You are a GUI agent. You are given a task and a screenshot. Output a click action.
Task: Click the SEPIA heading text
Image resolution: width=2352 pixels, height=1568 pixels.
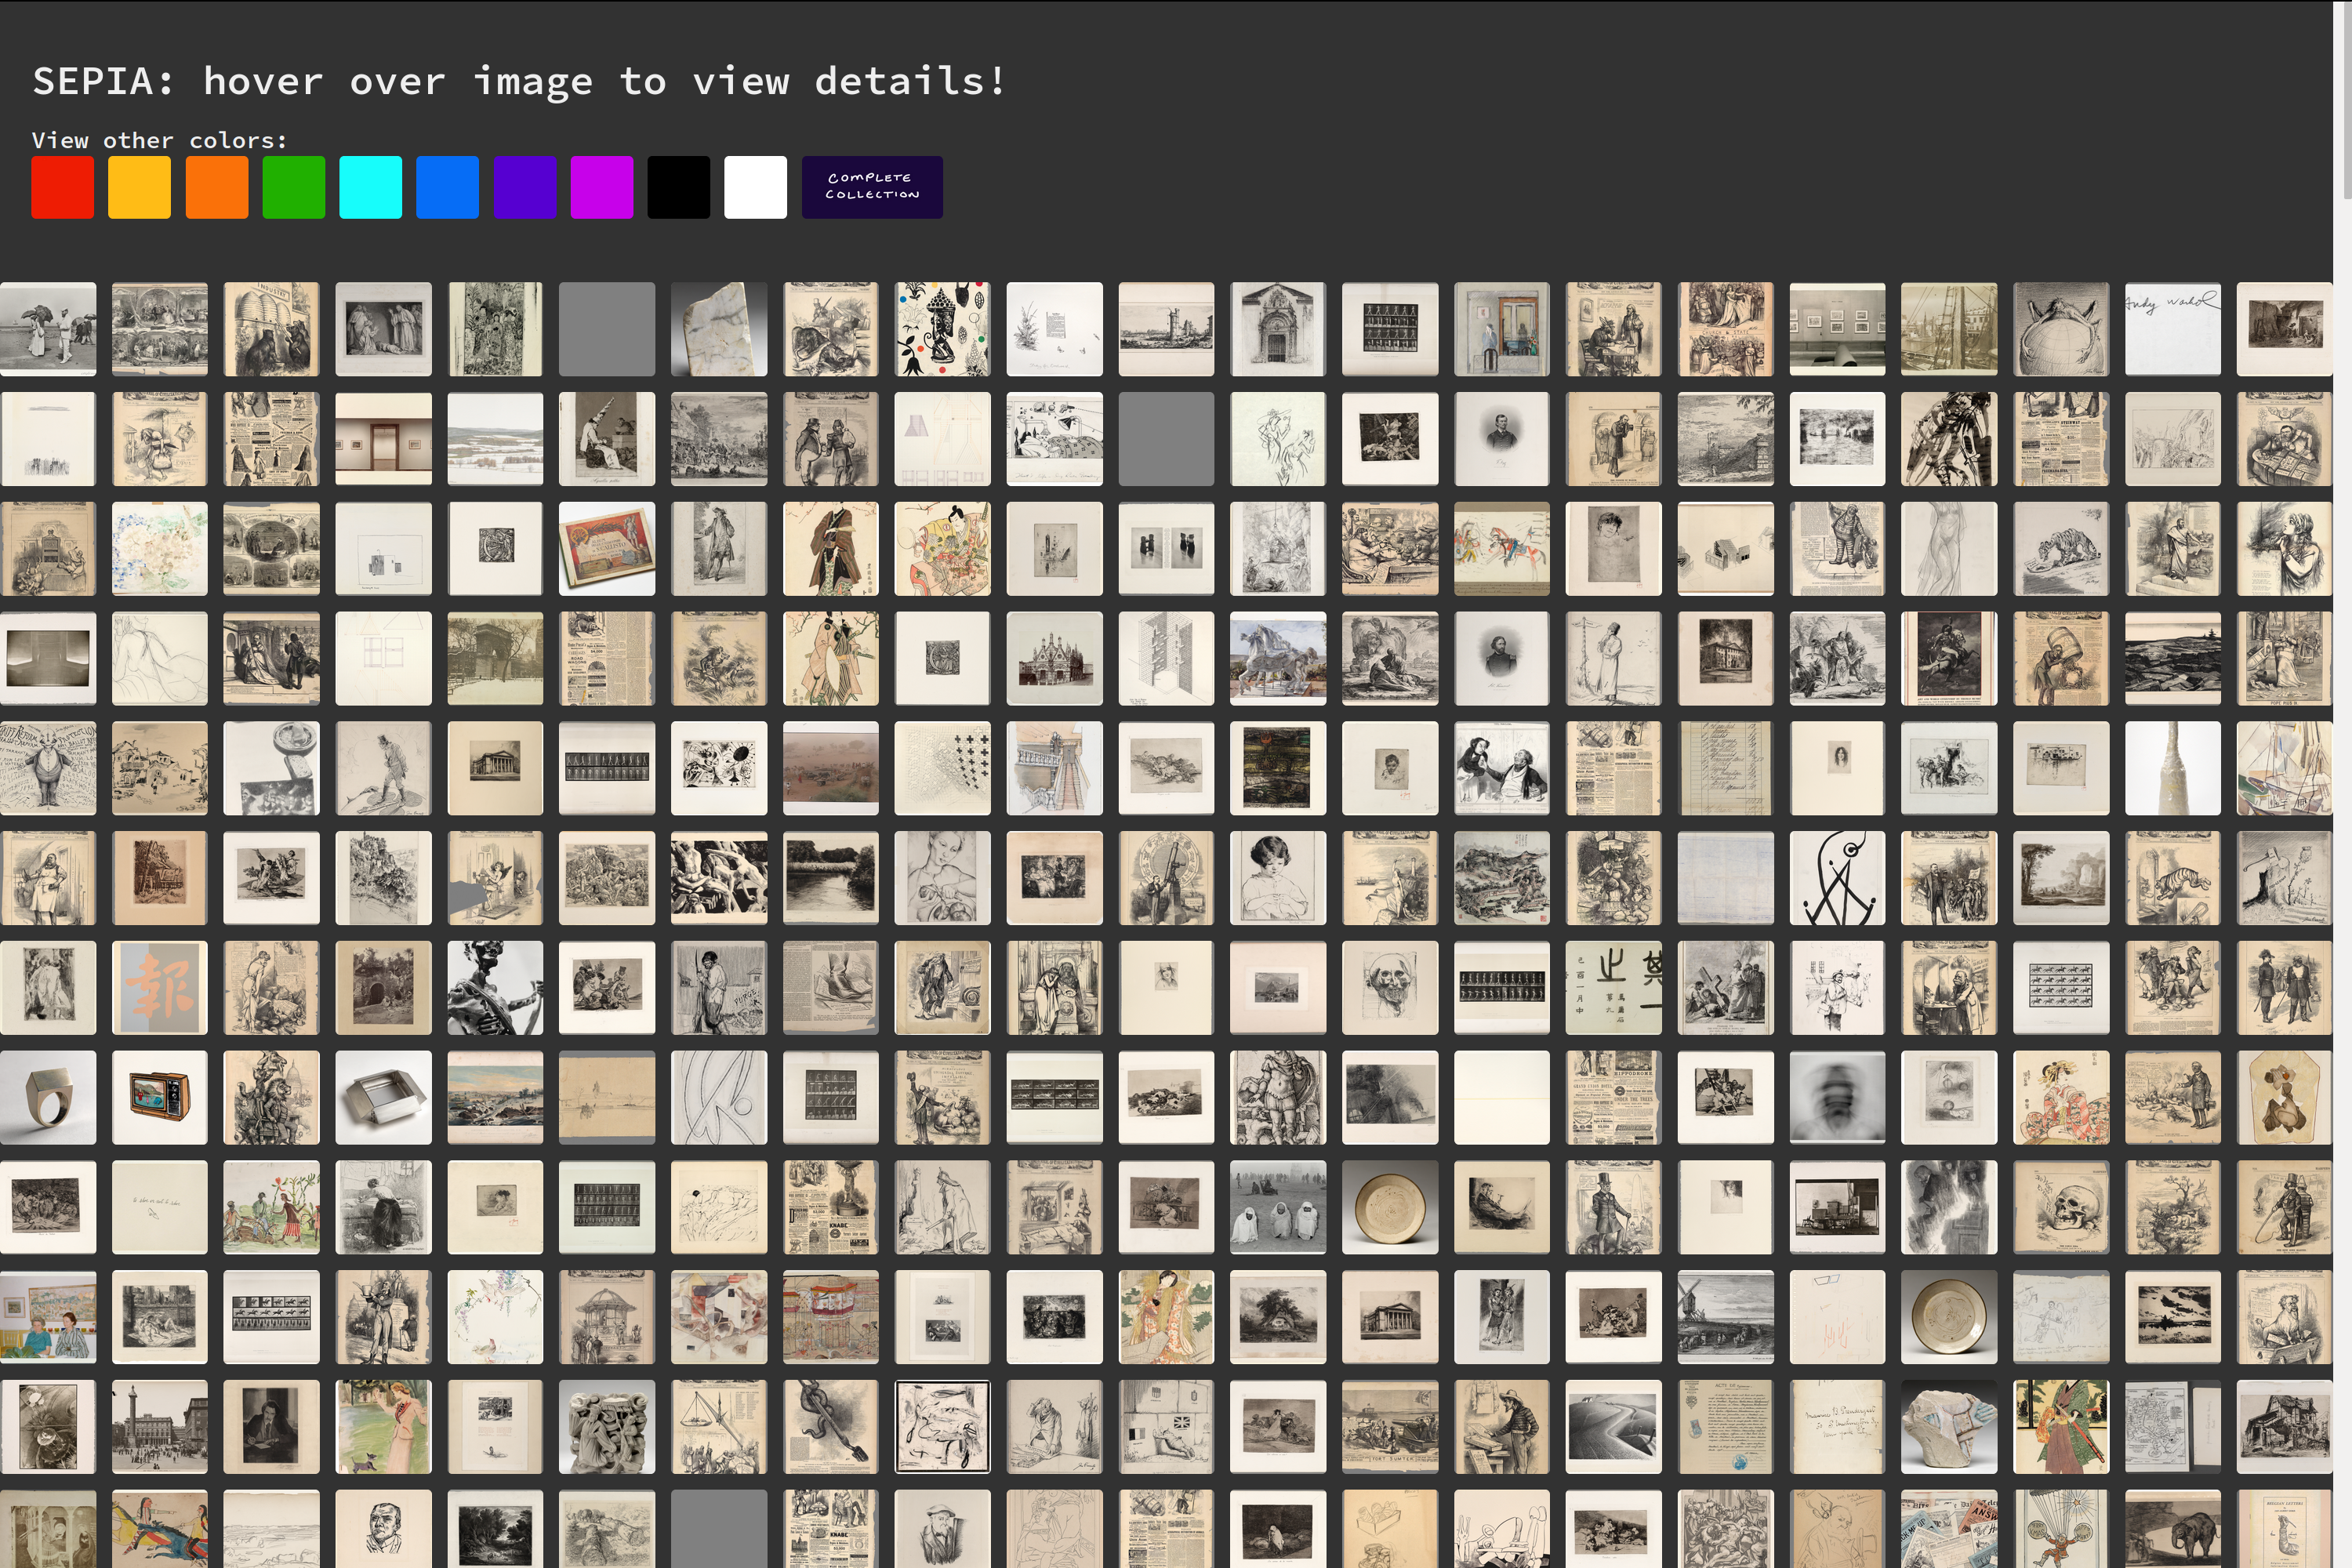(519, 81)
